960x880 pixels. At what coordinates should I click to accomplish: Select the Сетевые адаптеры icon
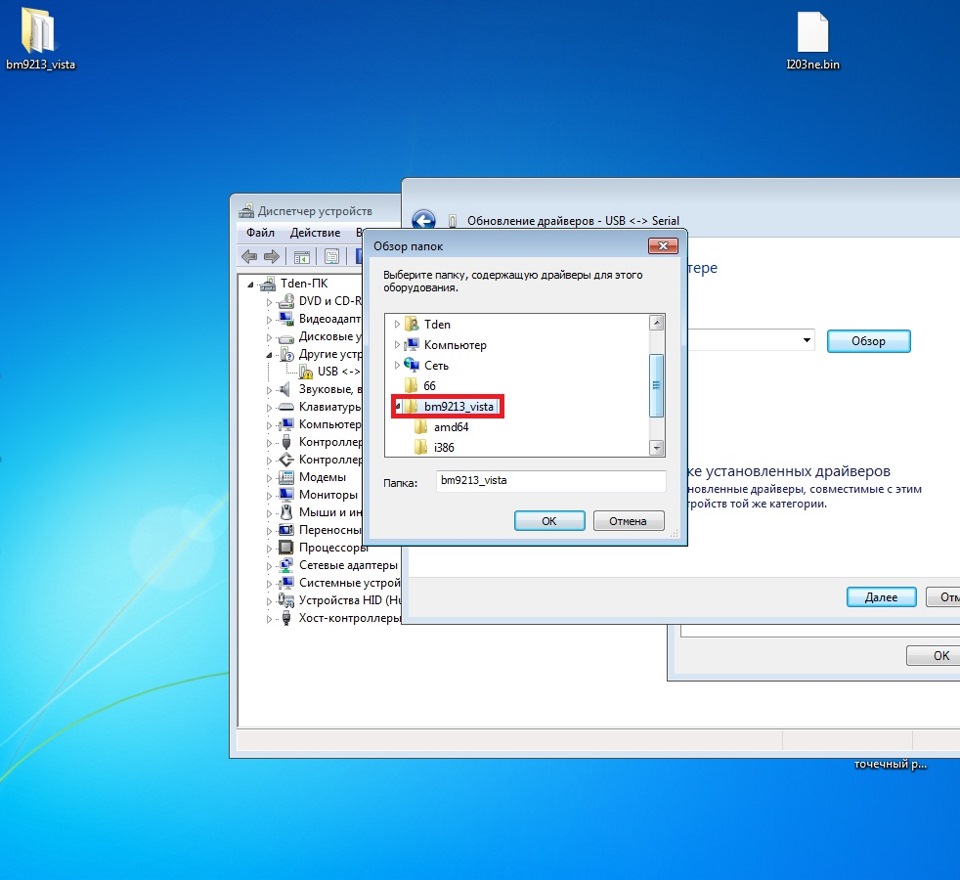coord(286,565)
